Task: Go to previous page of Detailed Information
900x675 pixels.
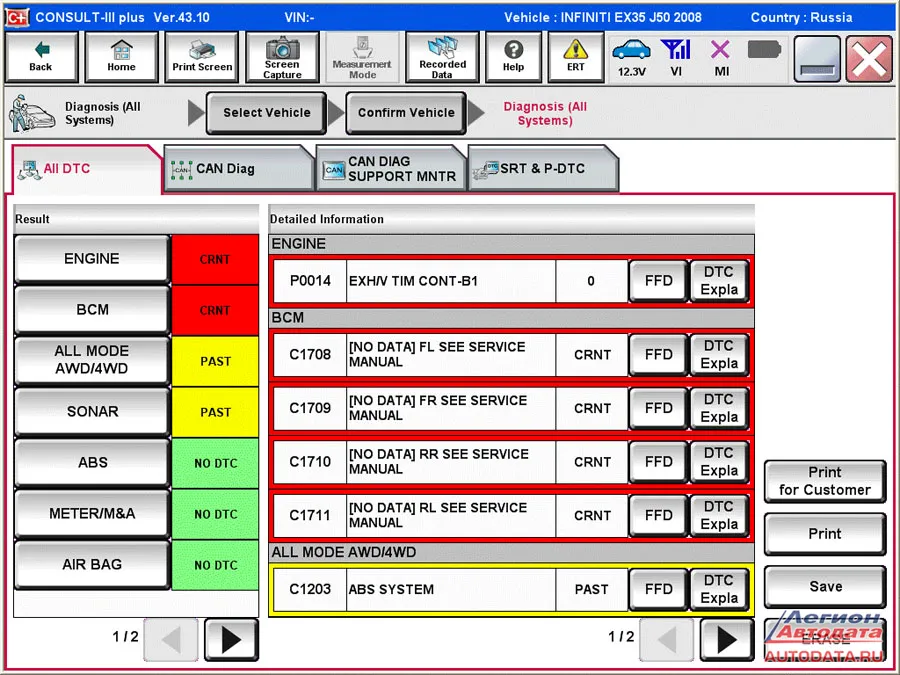Action: point(666,639)
